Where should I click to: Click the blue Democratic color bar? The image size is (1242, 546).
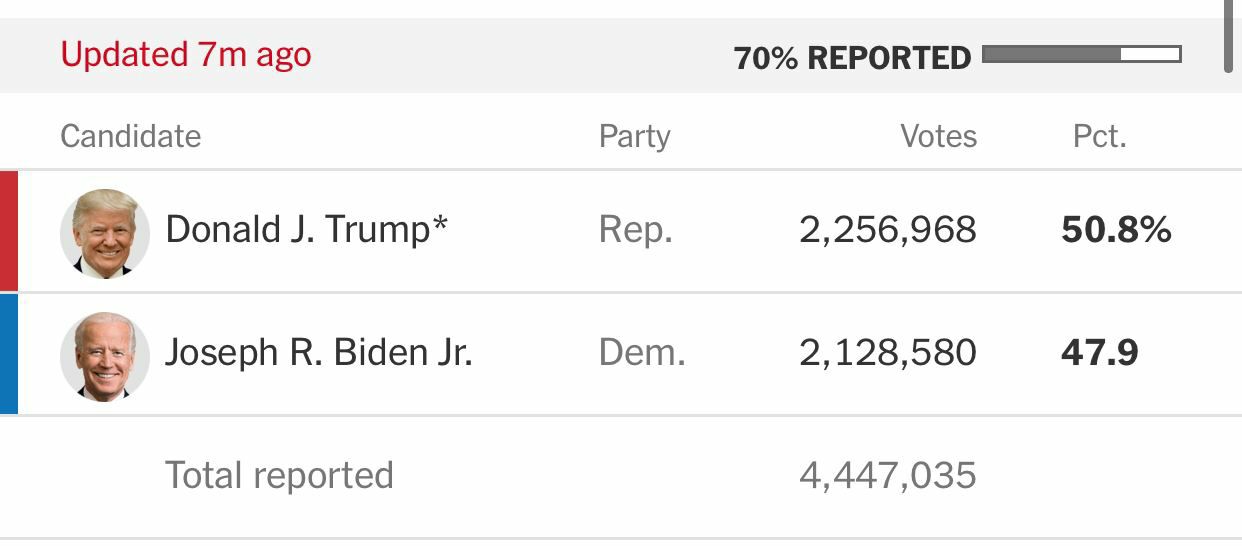point(9,354)
